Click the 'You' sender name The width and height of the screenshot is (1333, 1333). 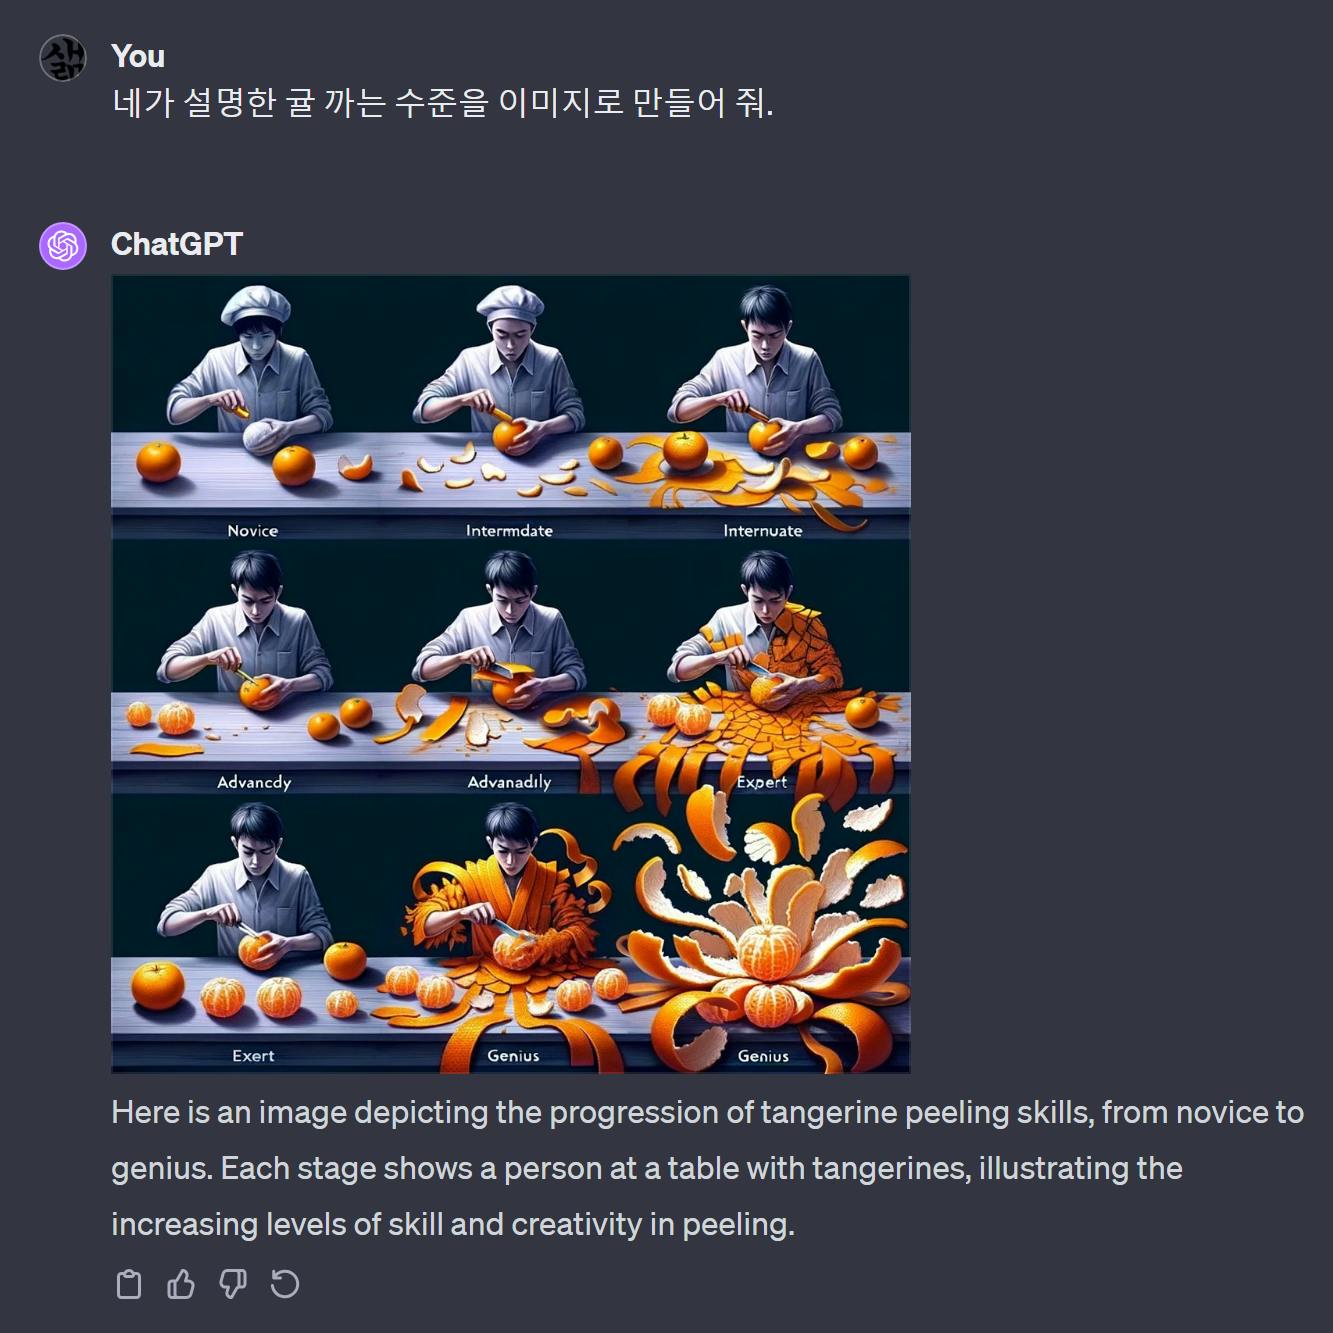pyautogui.click(x=138, y=57)
